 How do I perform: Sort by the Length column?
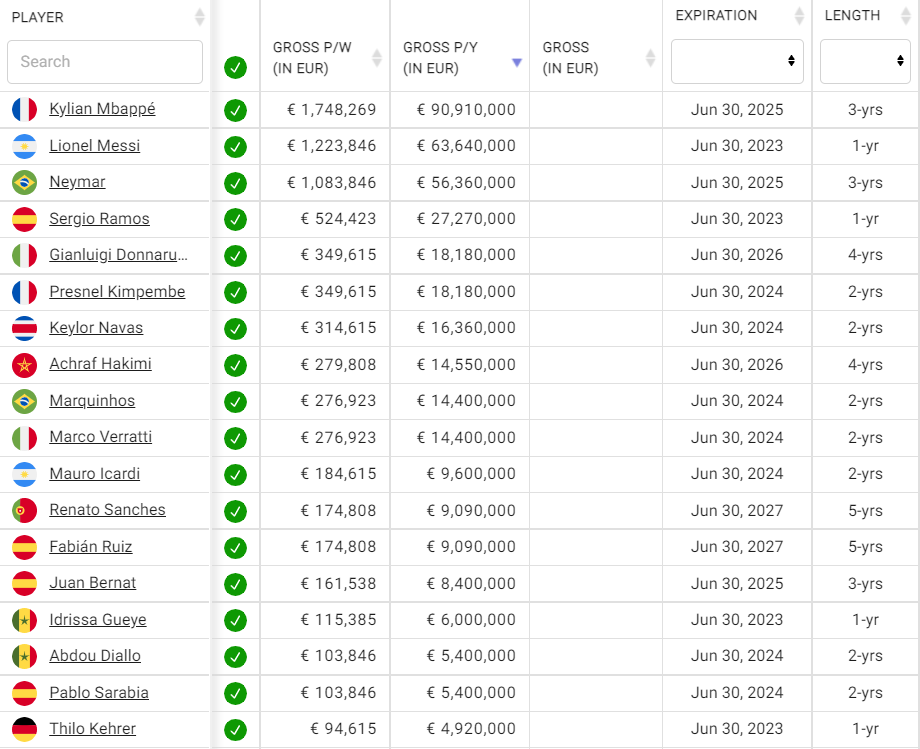tap(905, 16)
